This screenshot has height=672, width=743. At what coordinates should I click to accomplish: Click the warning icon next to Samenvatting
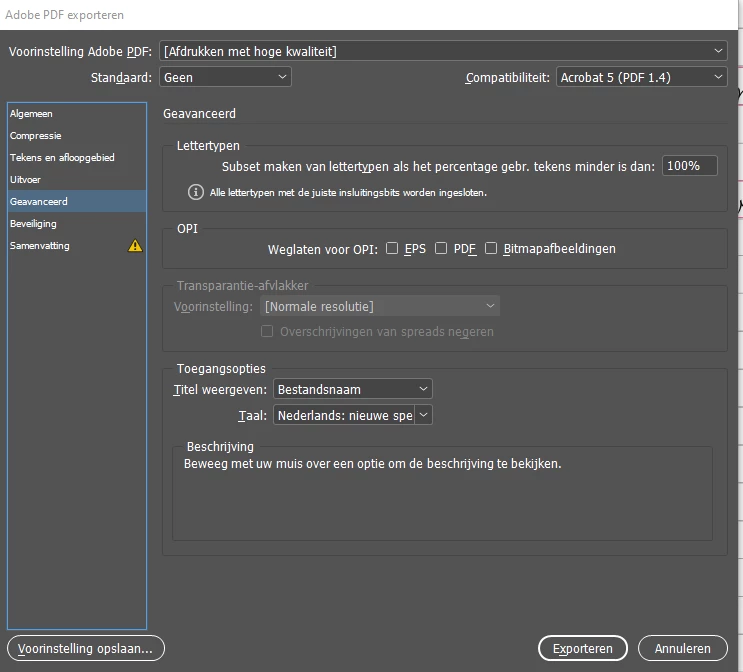pyautogui.click(x=135, y=245)
